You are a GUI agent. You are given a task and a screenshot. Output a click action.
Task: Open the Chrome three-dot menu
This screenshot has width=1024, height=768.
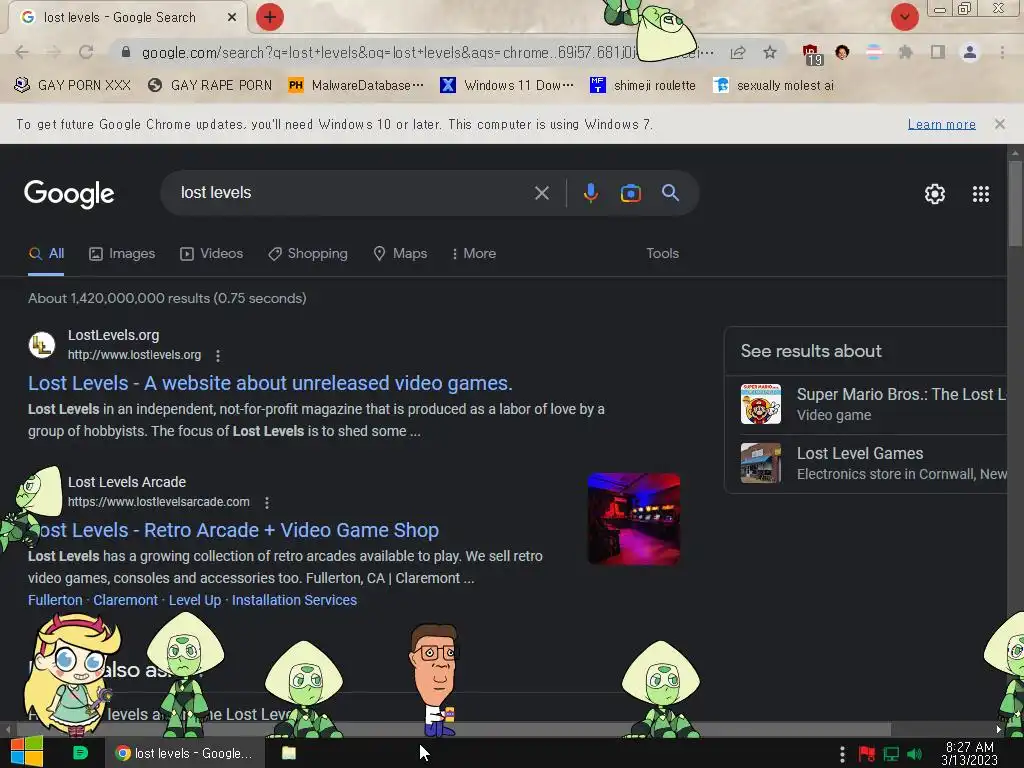1002,52
